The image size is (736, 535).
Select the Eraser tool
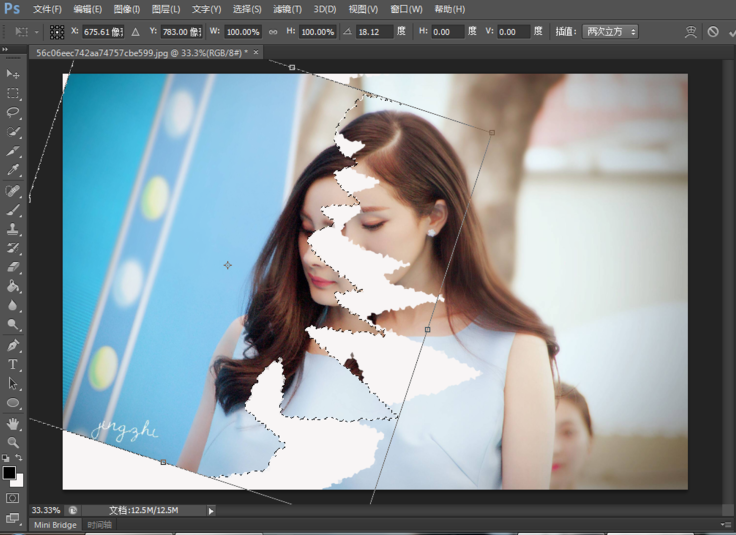[13, 267]
